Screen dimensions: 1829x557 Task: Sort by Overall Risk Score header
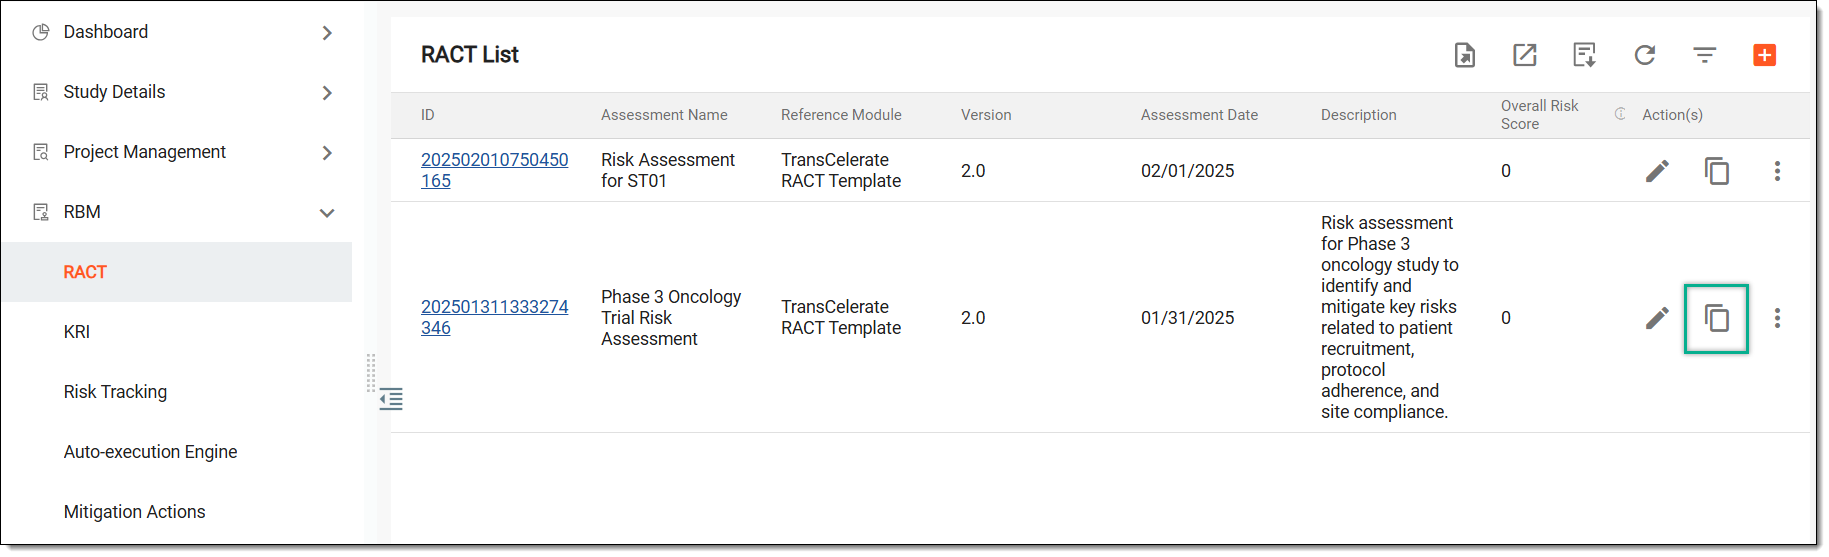click(x=1539, y=115)
